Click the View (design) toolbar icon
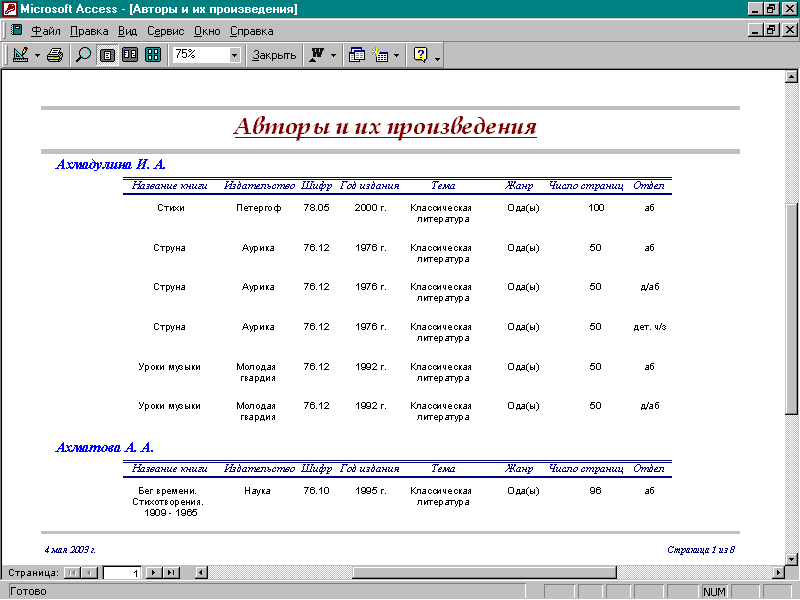 click(x=21, y=55)
